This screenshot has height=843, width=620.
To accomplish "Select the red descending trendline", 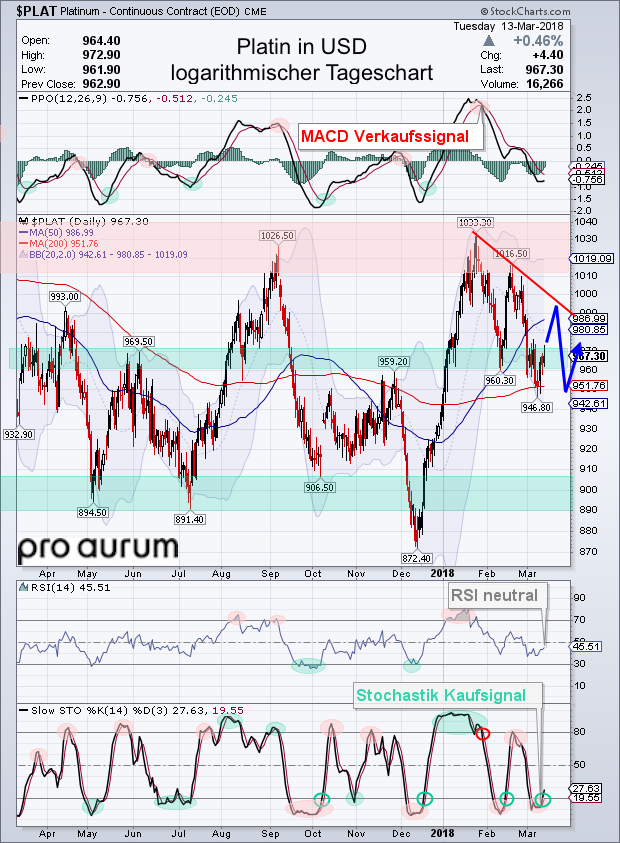I will click(522, 270).
